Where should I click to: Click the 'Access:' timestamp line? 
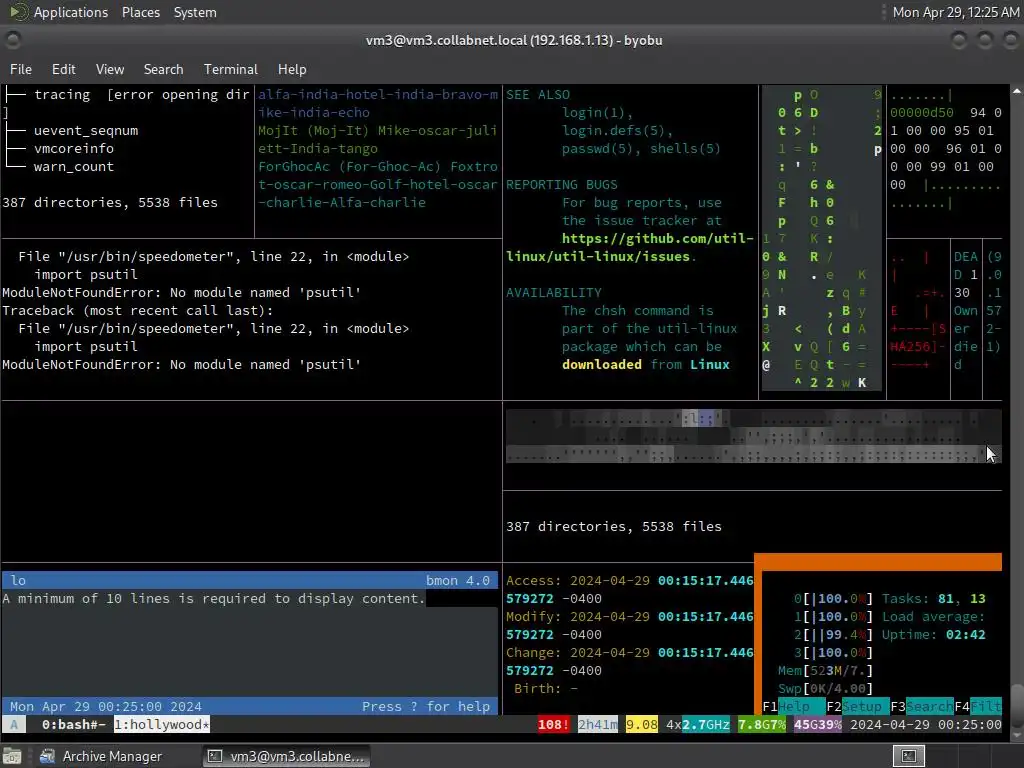click(x=630, y=581)
